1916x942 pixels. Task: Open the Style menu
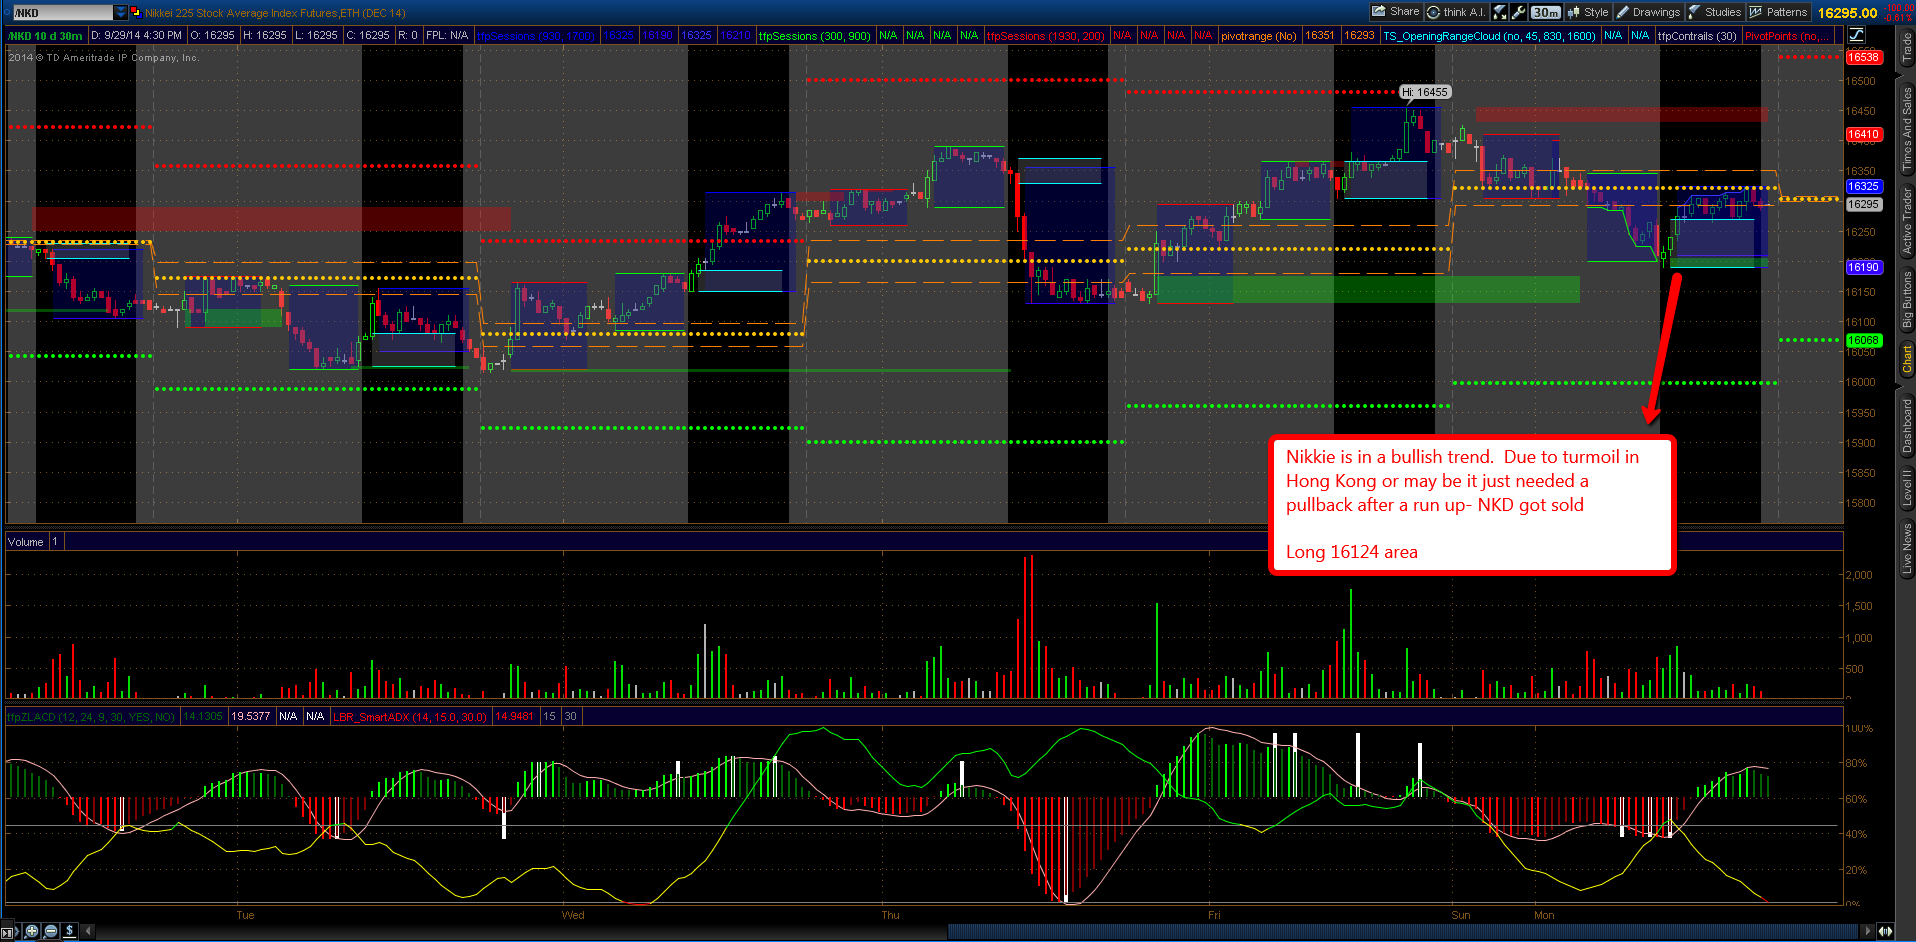pyautogui.click(x=1588, y=12)
